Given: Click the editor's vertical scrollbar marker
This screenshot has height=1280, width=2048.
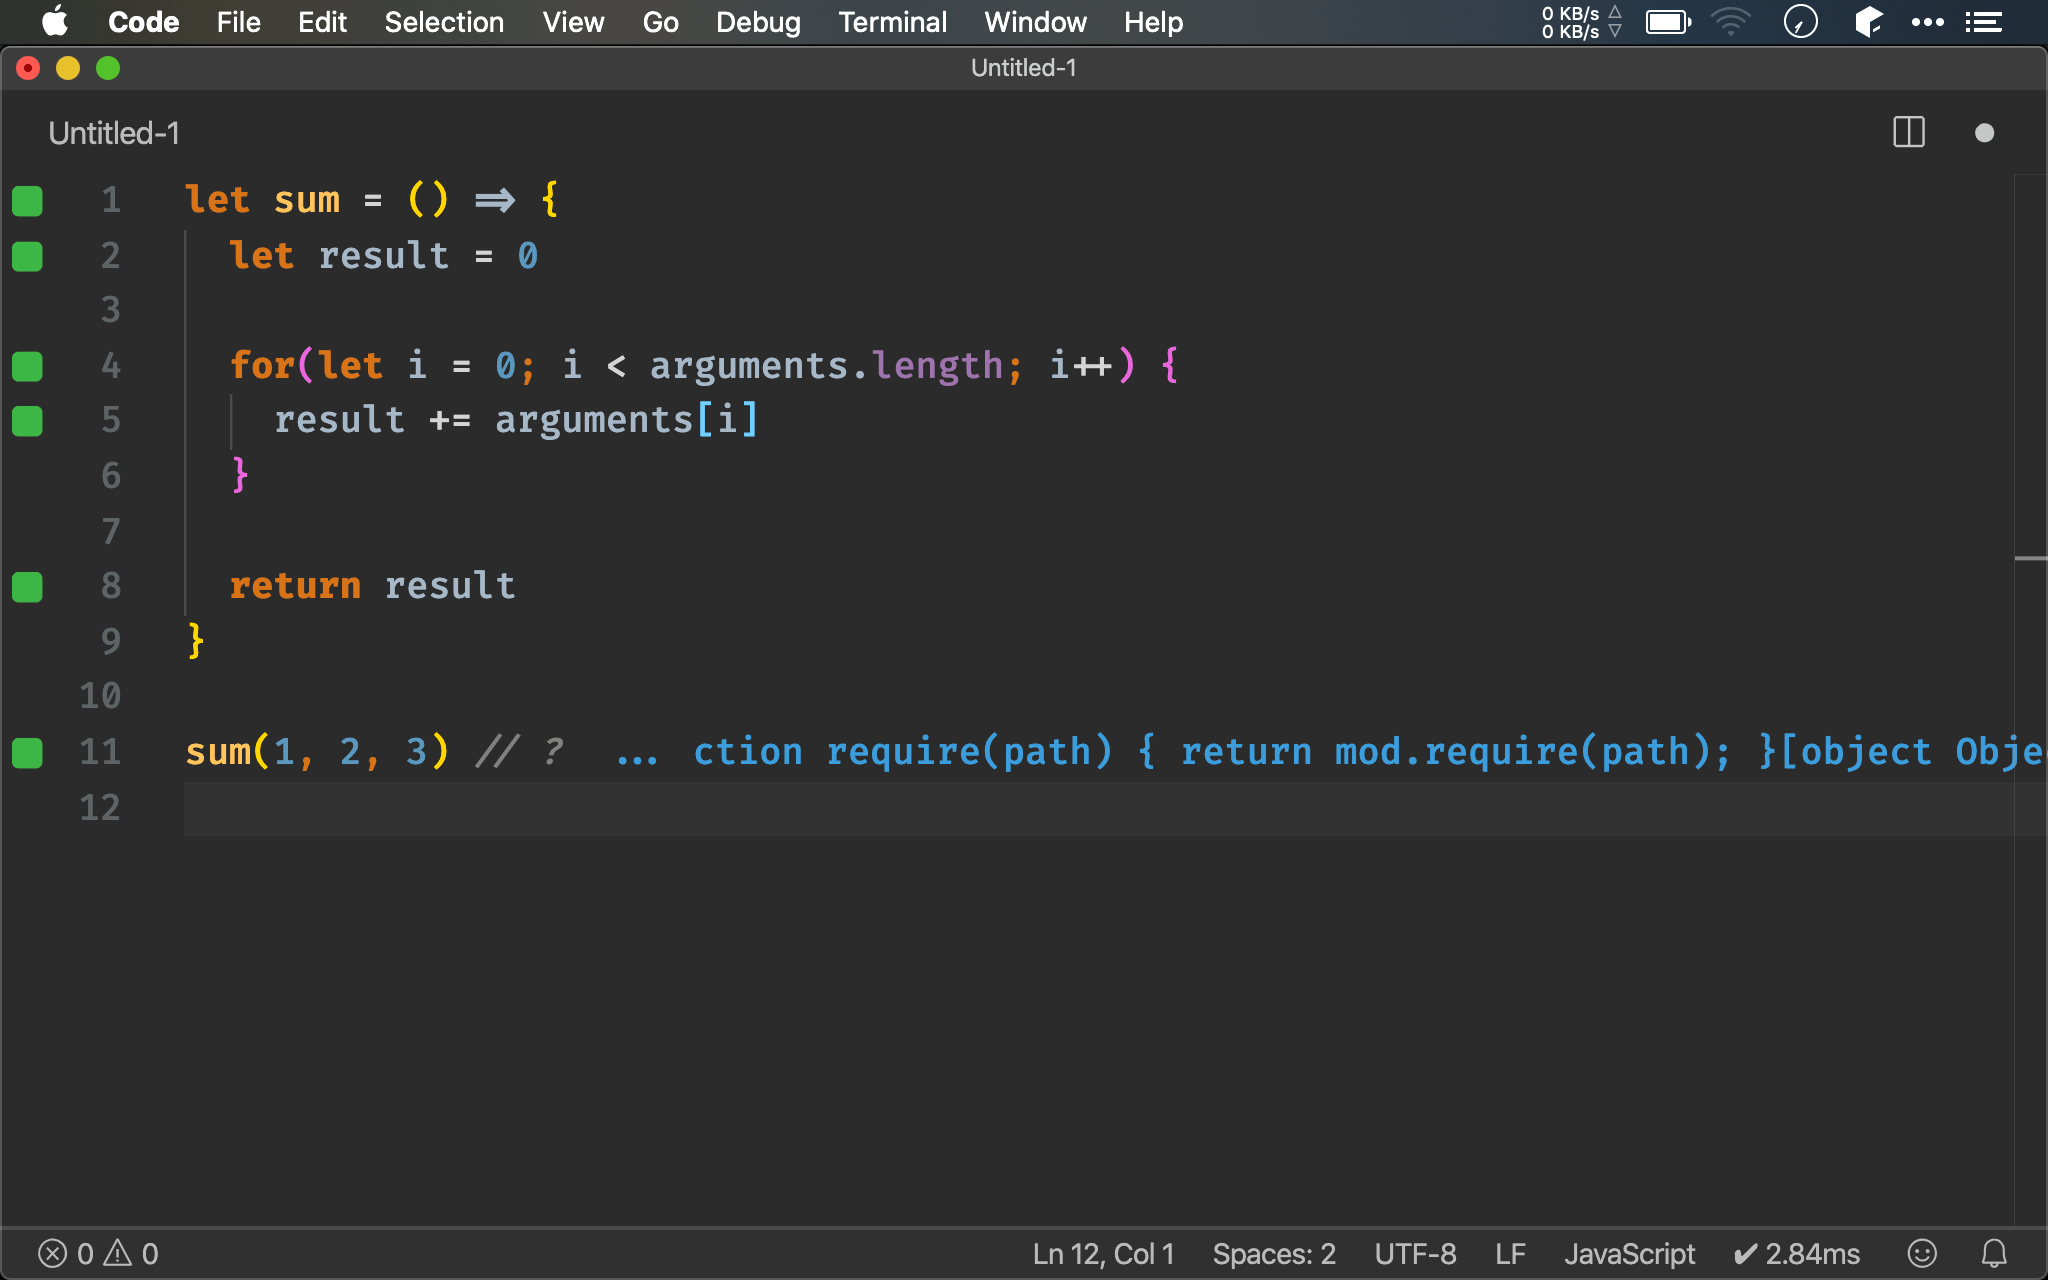Looking at the screenshot, I should [x=2030, y=558].
